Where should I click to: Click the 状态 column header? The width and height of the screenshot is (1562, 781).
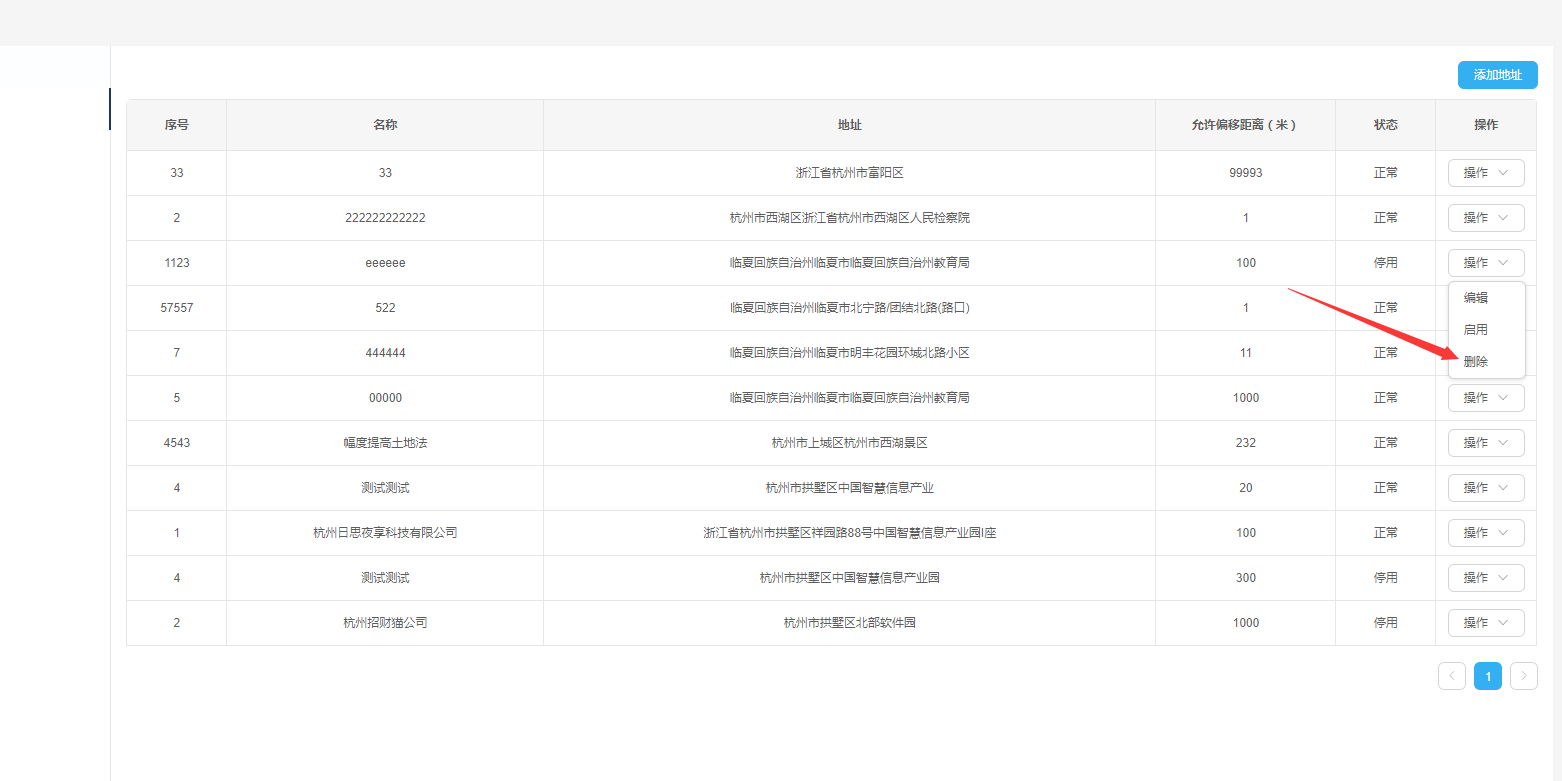tap(1385, 125)
